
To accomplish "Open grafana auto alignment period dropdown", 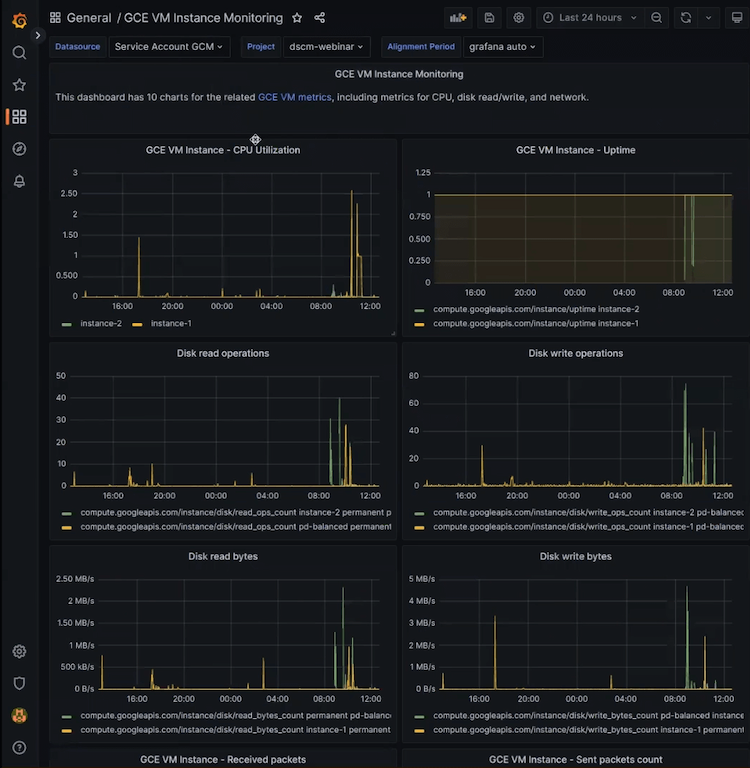I will (503, 47).
